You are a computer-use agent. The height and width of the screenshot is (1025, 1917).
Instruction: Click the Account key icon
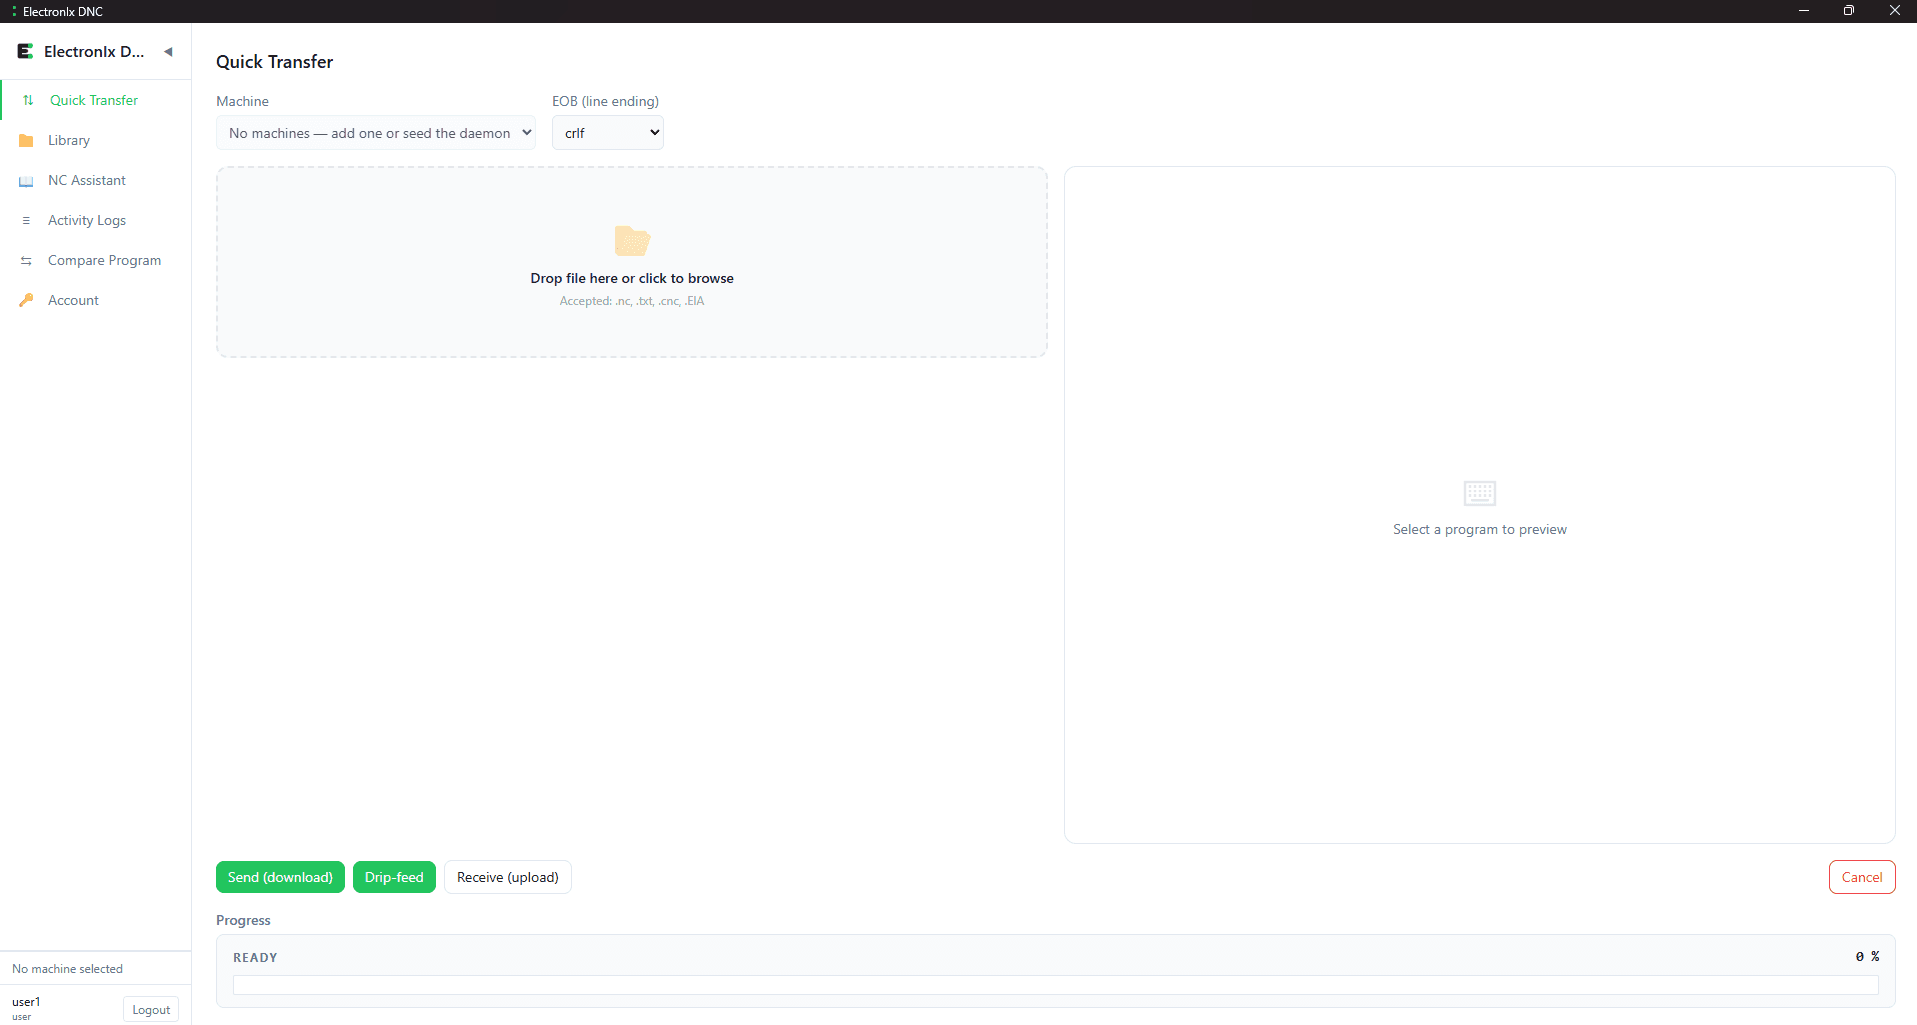pyautogui.click(x=26, y=300)
